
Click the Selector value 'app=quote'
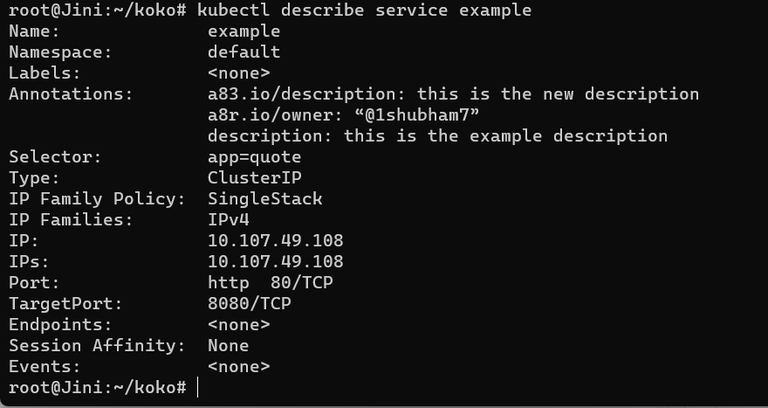click(x=254, y=157)
